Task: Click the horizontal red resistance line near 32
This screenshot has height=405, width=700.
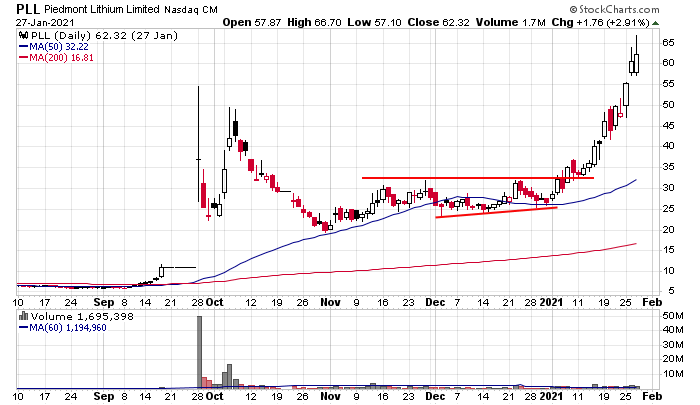Action: [478, 178]
